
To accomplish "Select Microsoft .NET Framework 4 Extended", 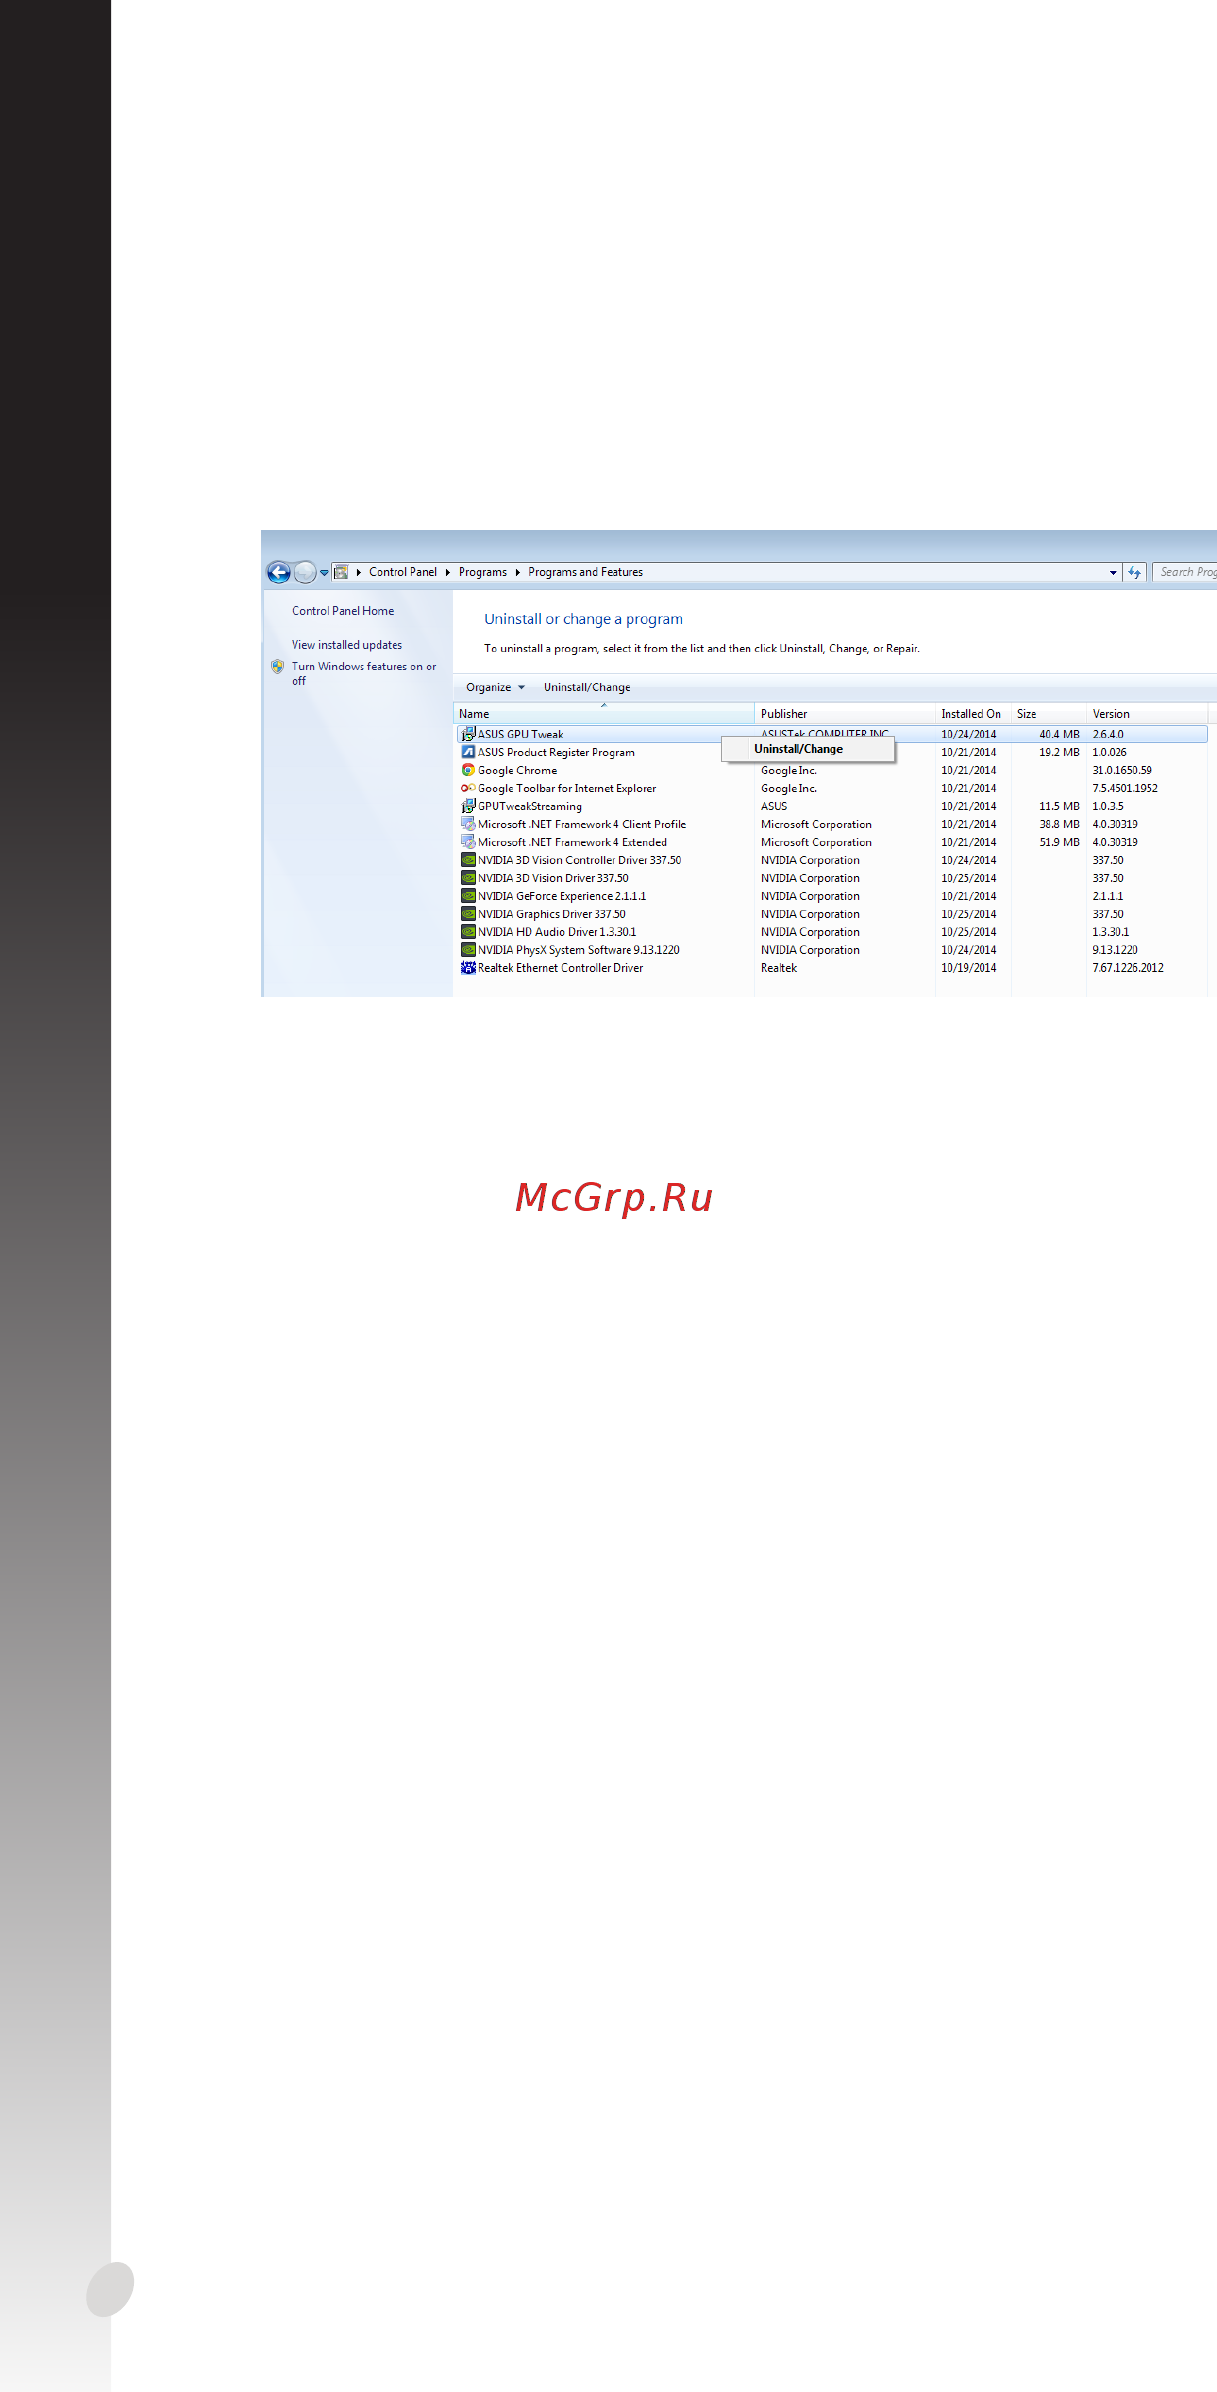I will coord(832,842).
